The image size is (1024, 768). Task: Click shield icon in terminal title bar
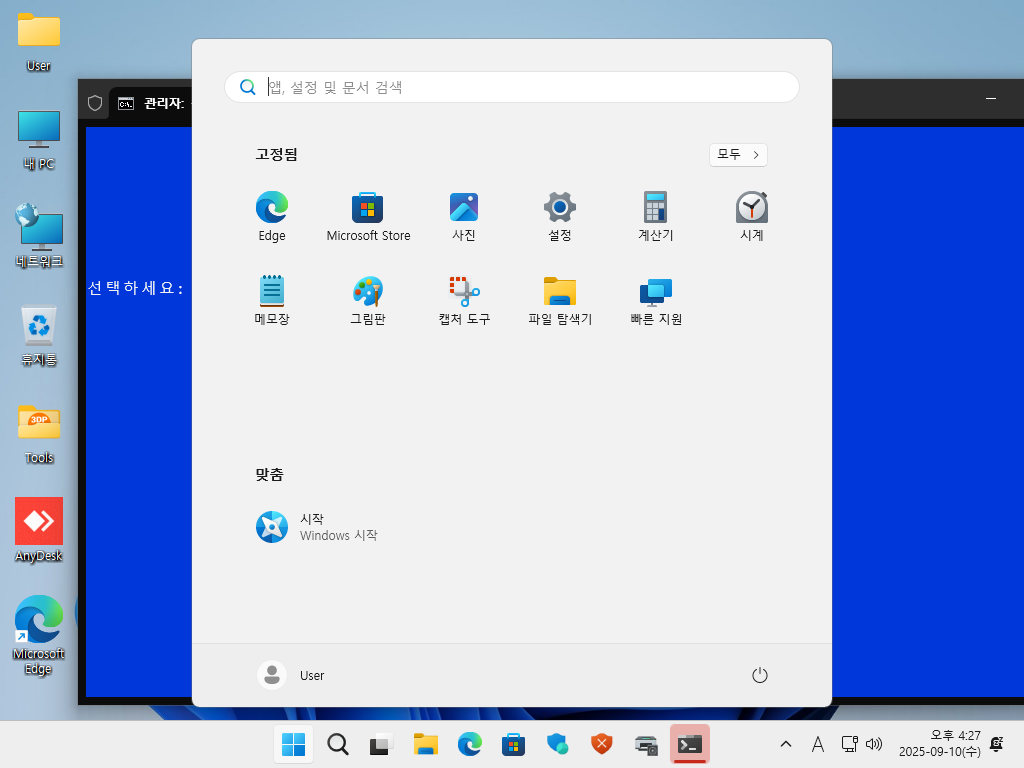(95, 103)
